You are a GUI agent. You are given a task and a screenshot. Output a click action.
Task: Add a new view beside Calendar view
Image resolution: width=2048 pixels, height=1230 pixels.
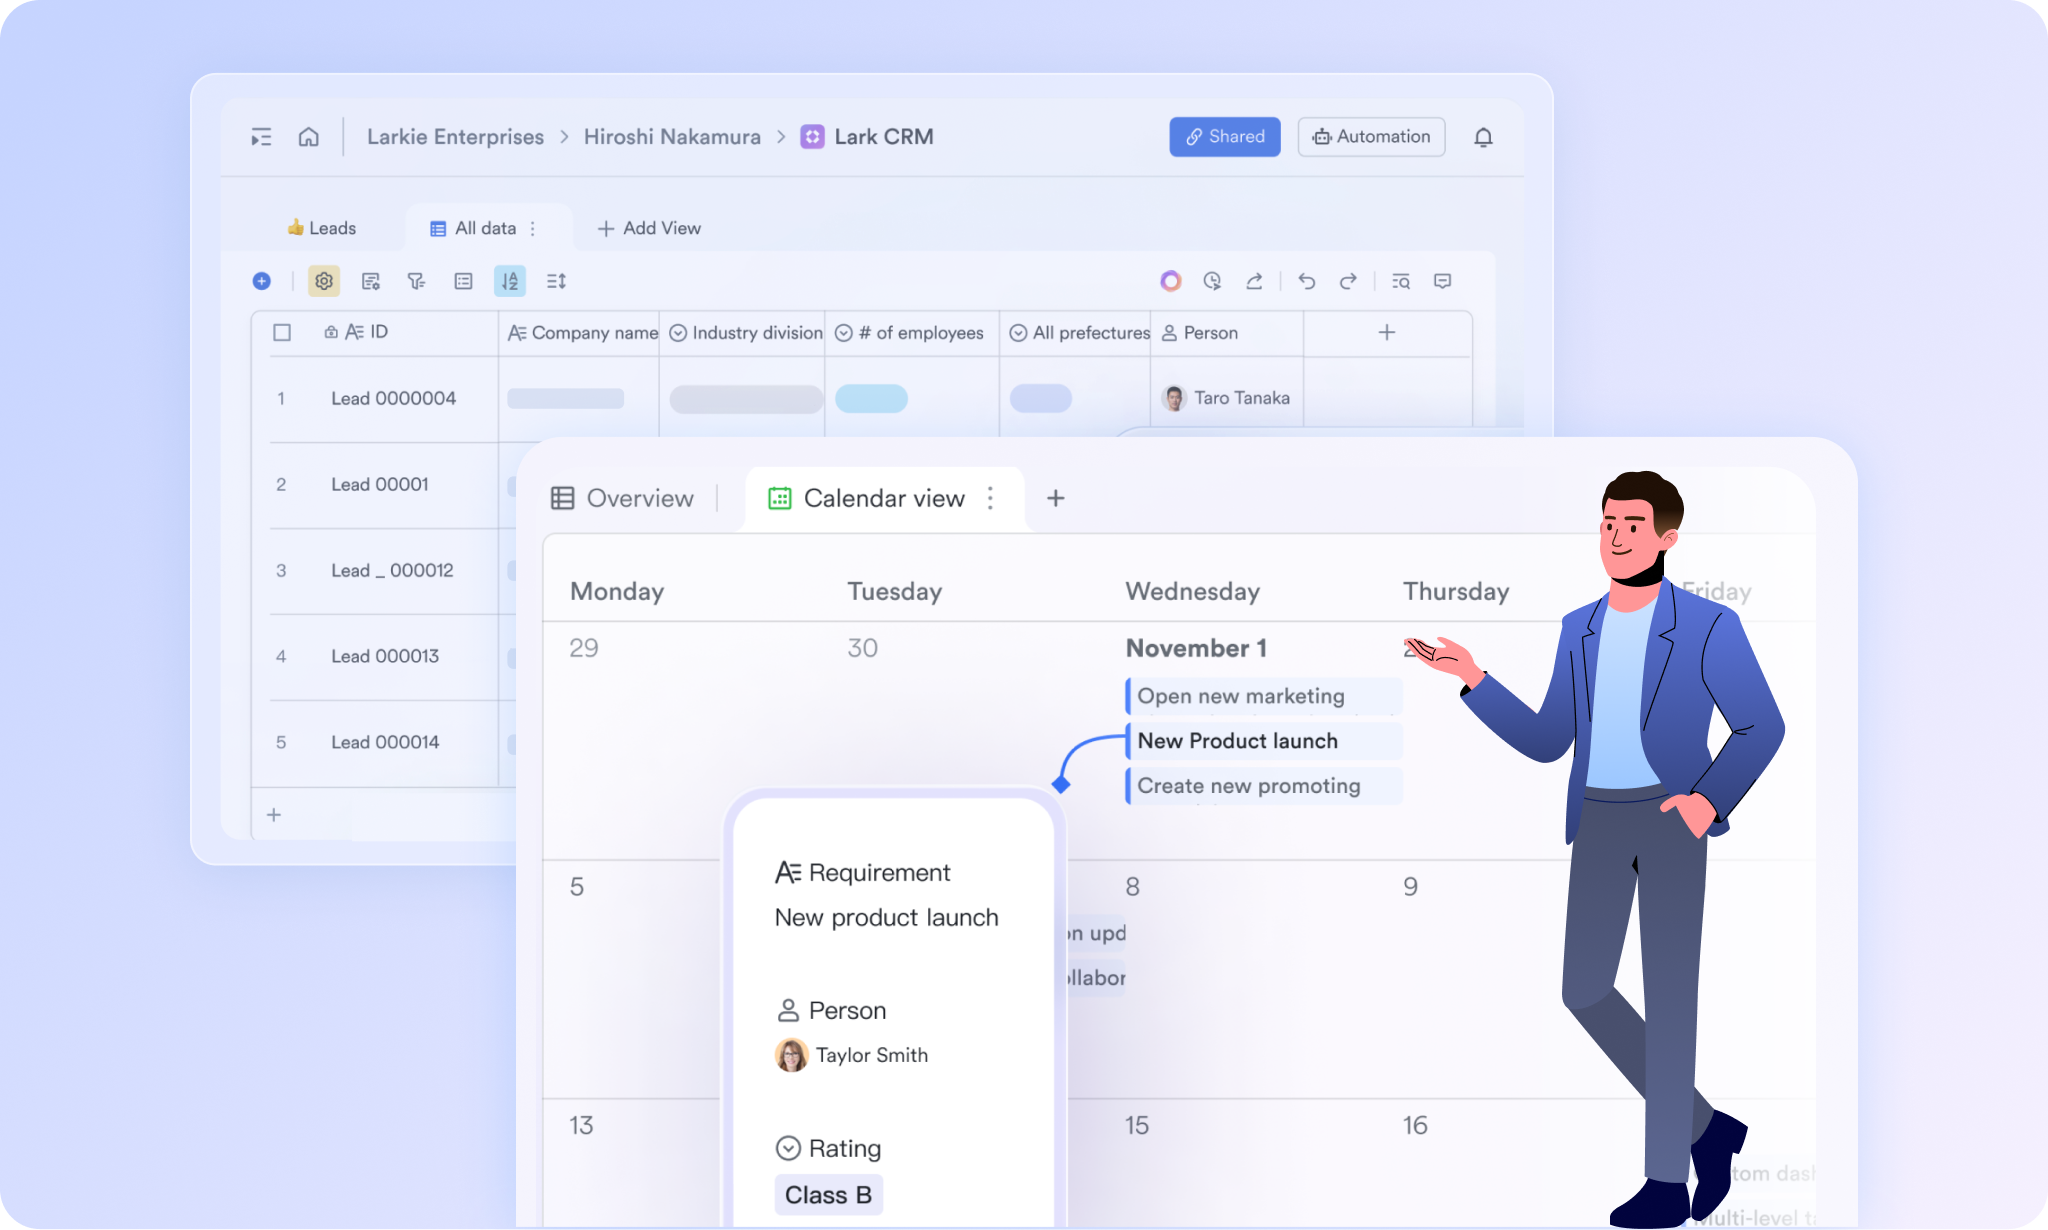tap(1056, 498)
